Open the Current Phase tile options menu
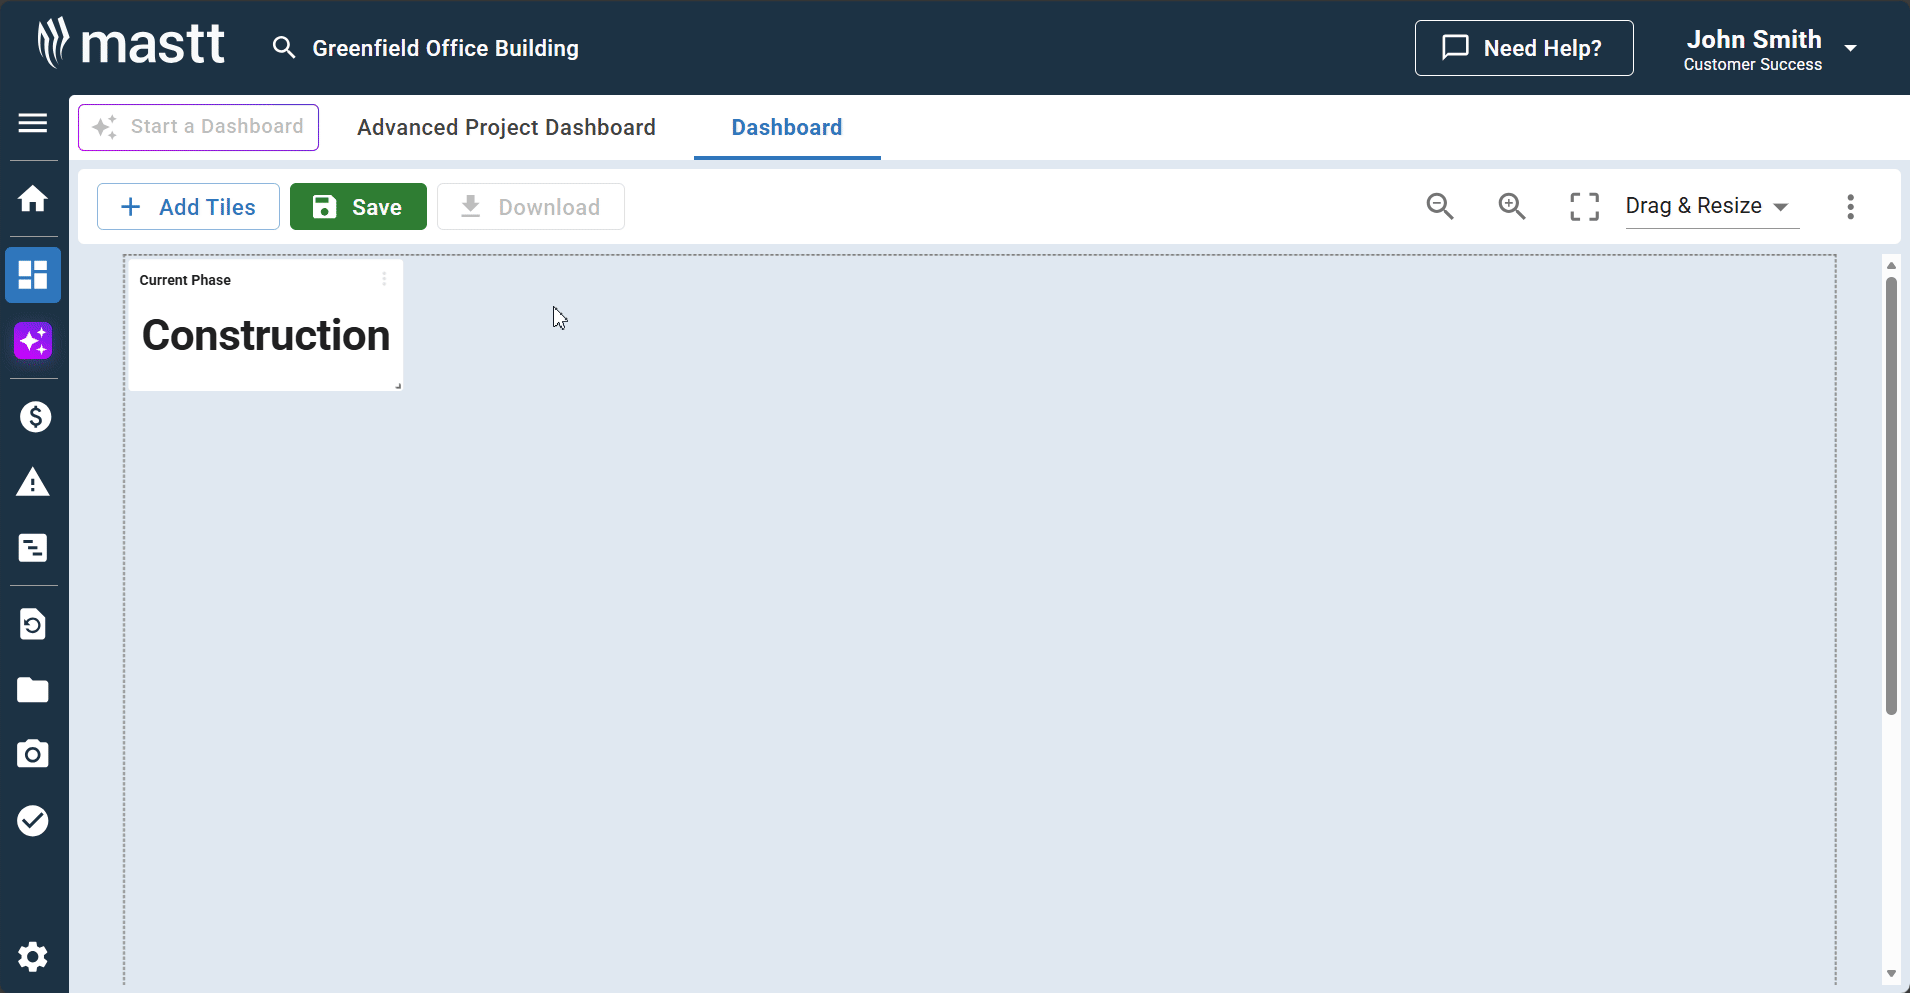Viewport: 1910px width, 993px height. (384, 279)
